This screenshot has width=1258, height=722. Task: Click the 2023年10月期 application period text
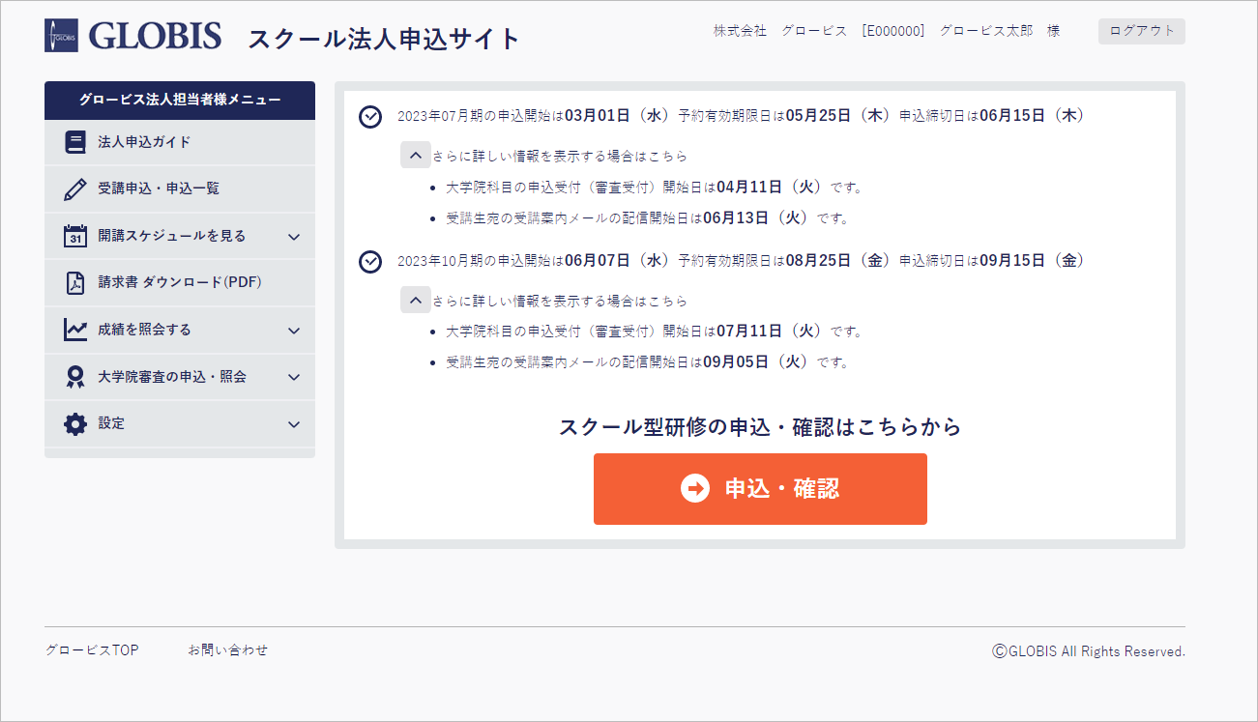[x=740, y=261]
